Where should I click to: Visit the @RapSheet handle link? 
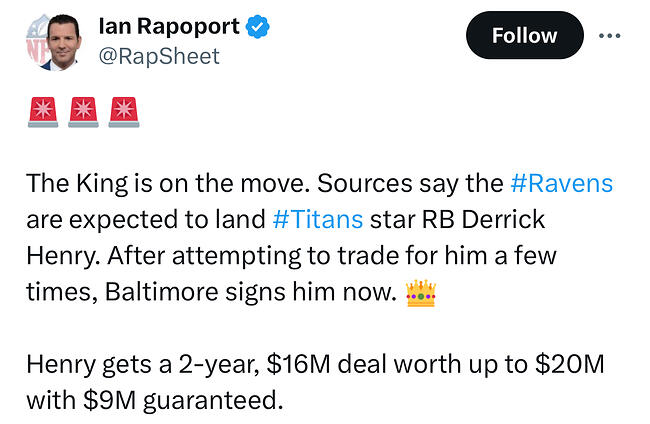tap(158, 56)
